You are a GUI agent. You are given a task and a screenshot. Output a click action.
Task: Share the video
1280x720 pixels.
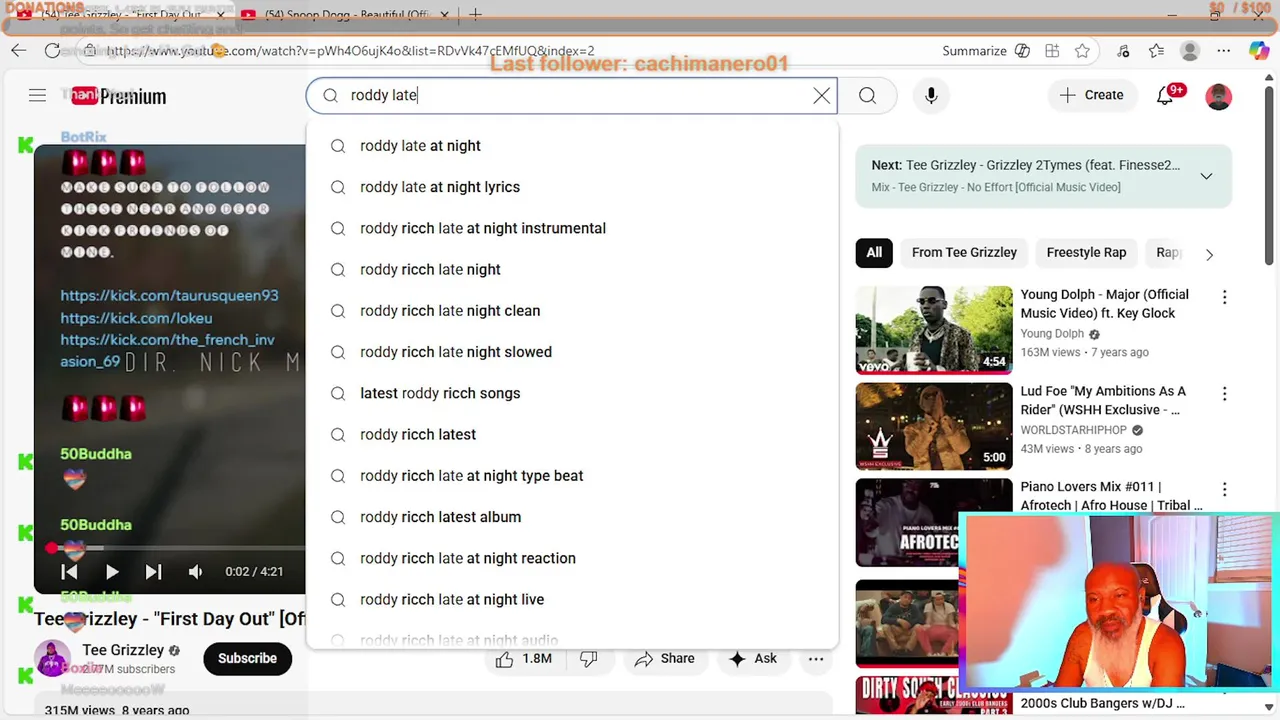(664, 659)
